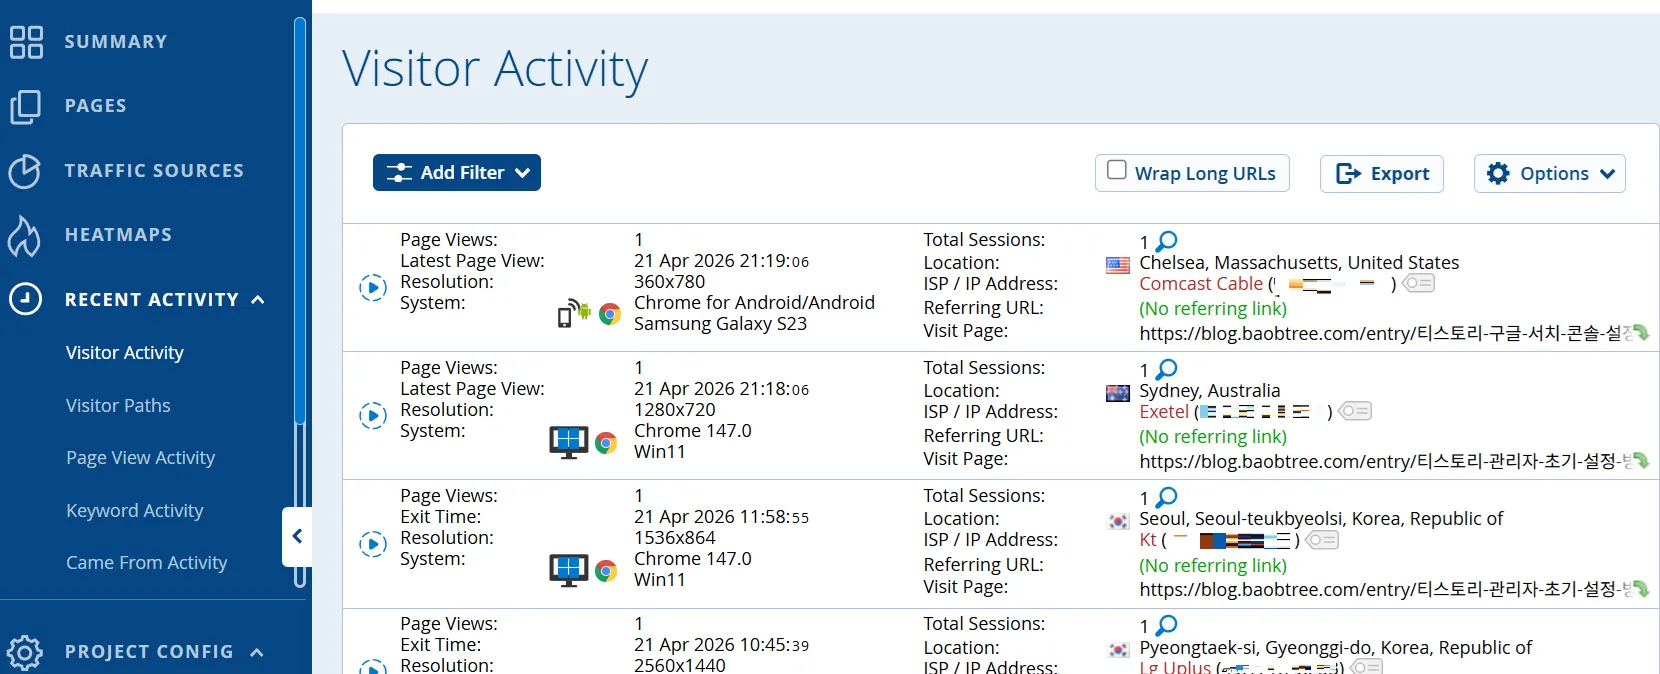Click the Pages sidebar icon
The image size is (1660, 674).
point(26,106)
